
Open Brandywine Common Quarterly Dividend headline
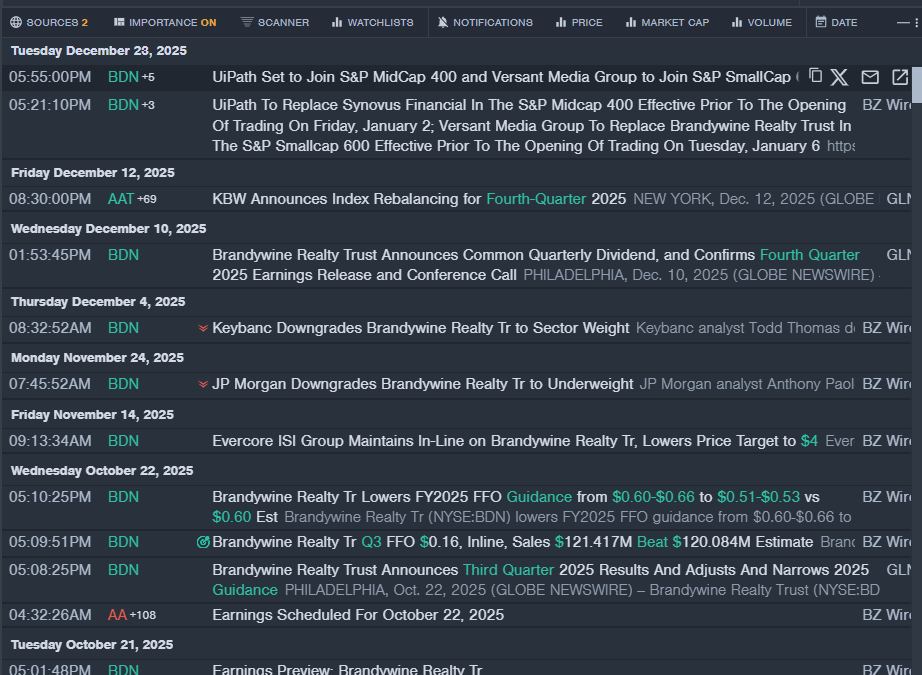point(536,265)
